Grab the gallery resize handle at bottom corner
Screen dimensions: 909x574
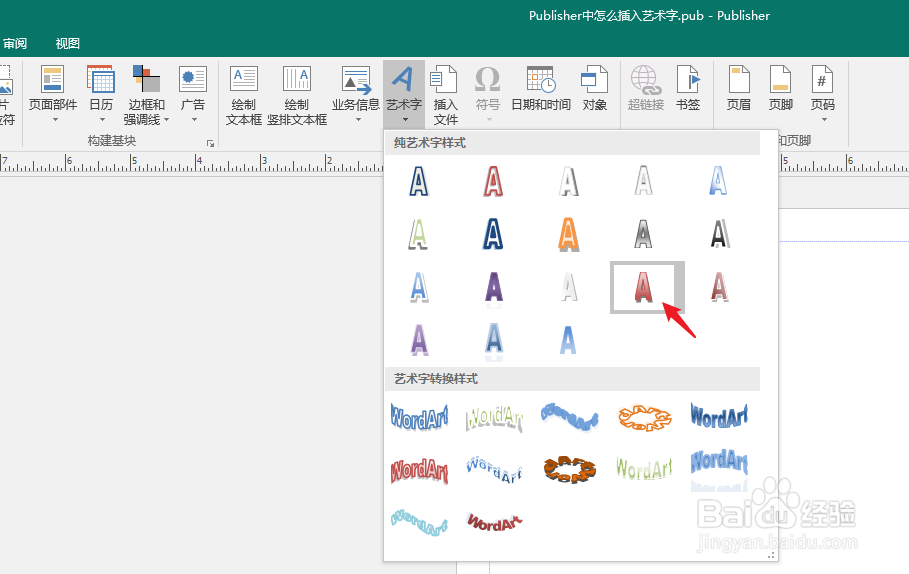tap(771, 555)
